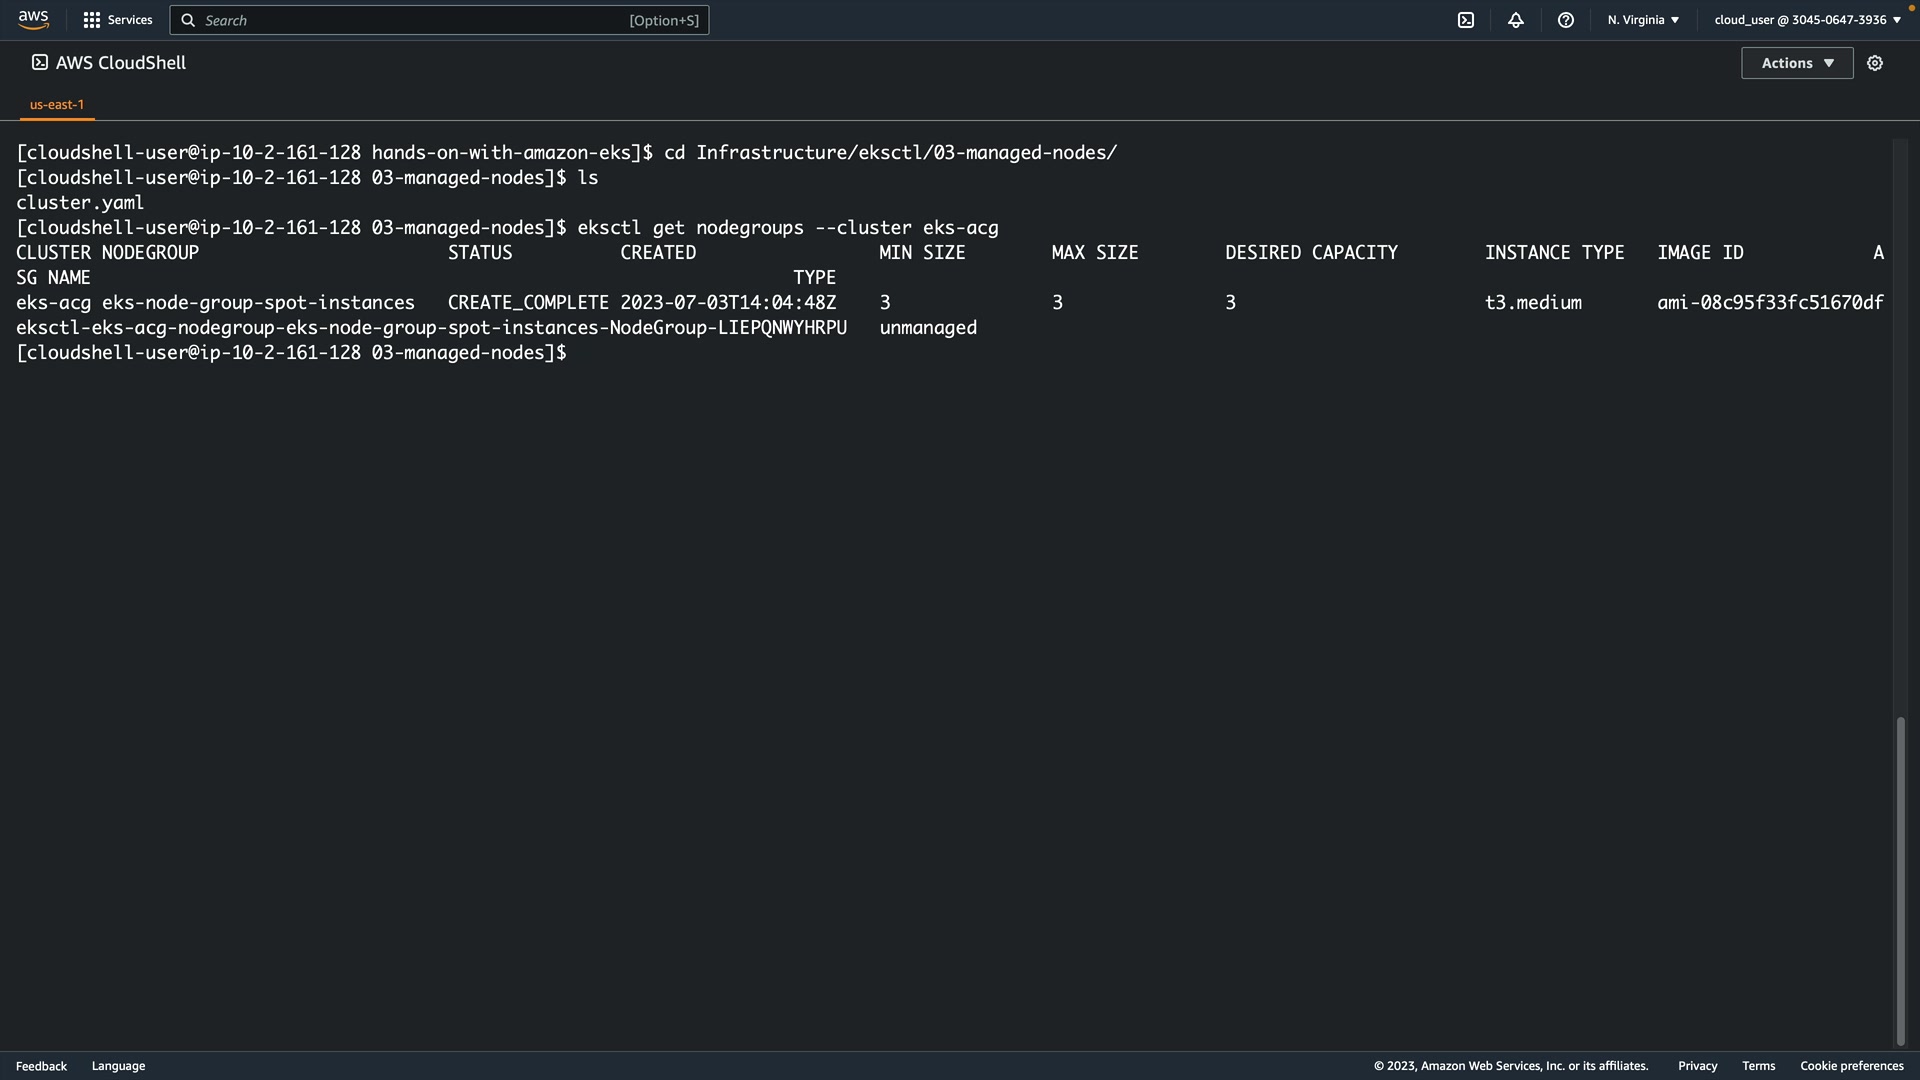Expand the cloud_user account dropdown

1807,20
